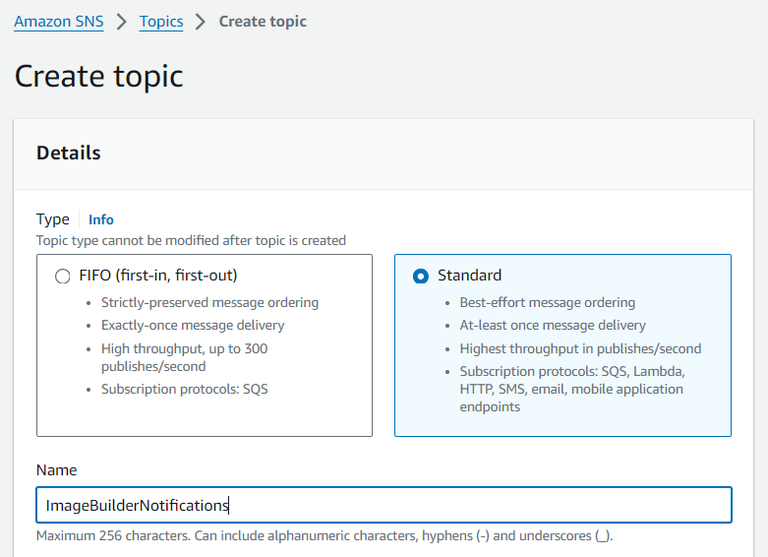
Task: Click the Name text input field
Action: [383, 505]
